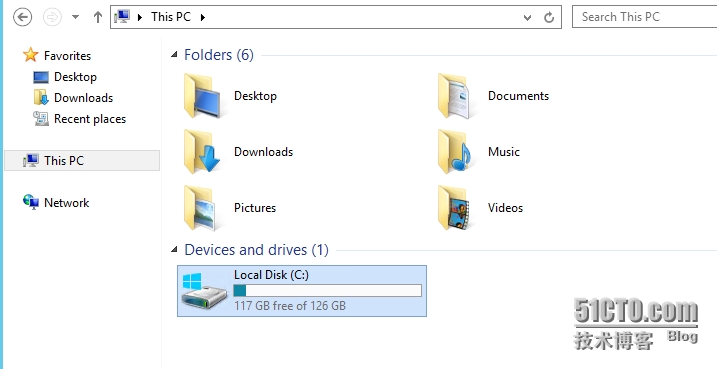Select the Videos folder icon
717x369 pixels.
pyautogui.click(x=454, y=208)
